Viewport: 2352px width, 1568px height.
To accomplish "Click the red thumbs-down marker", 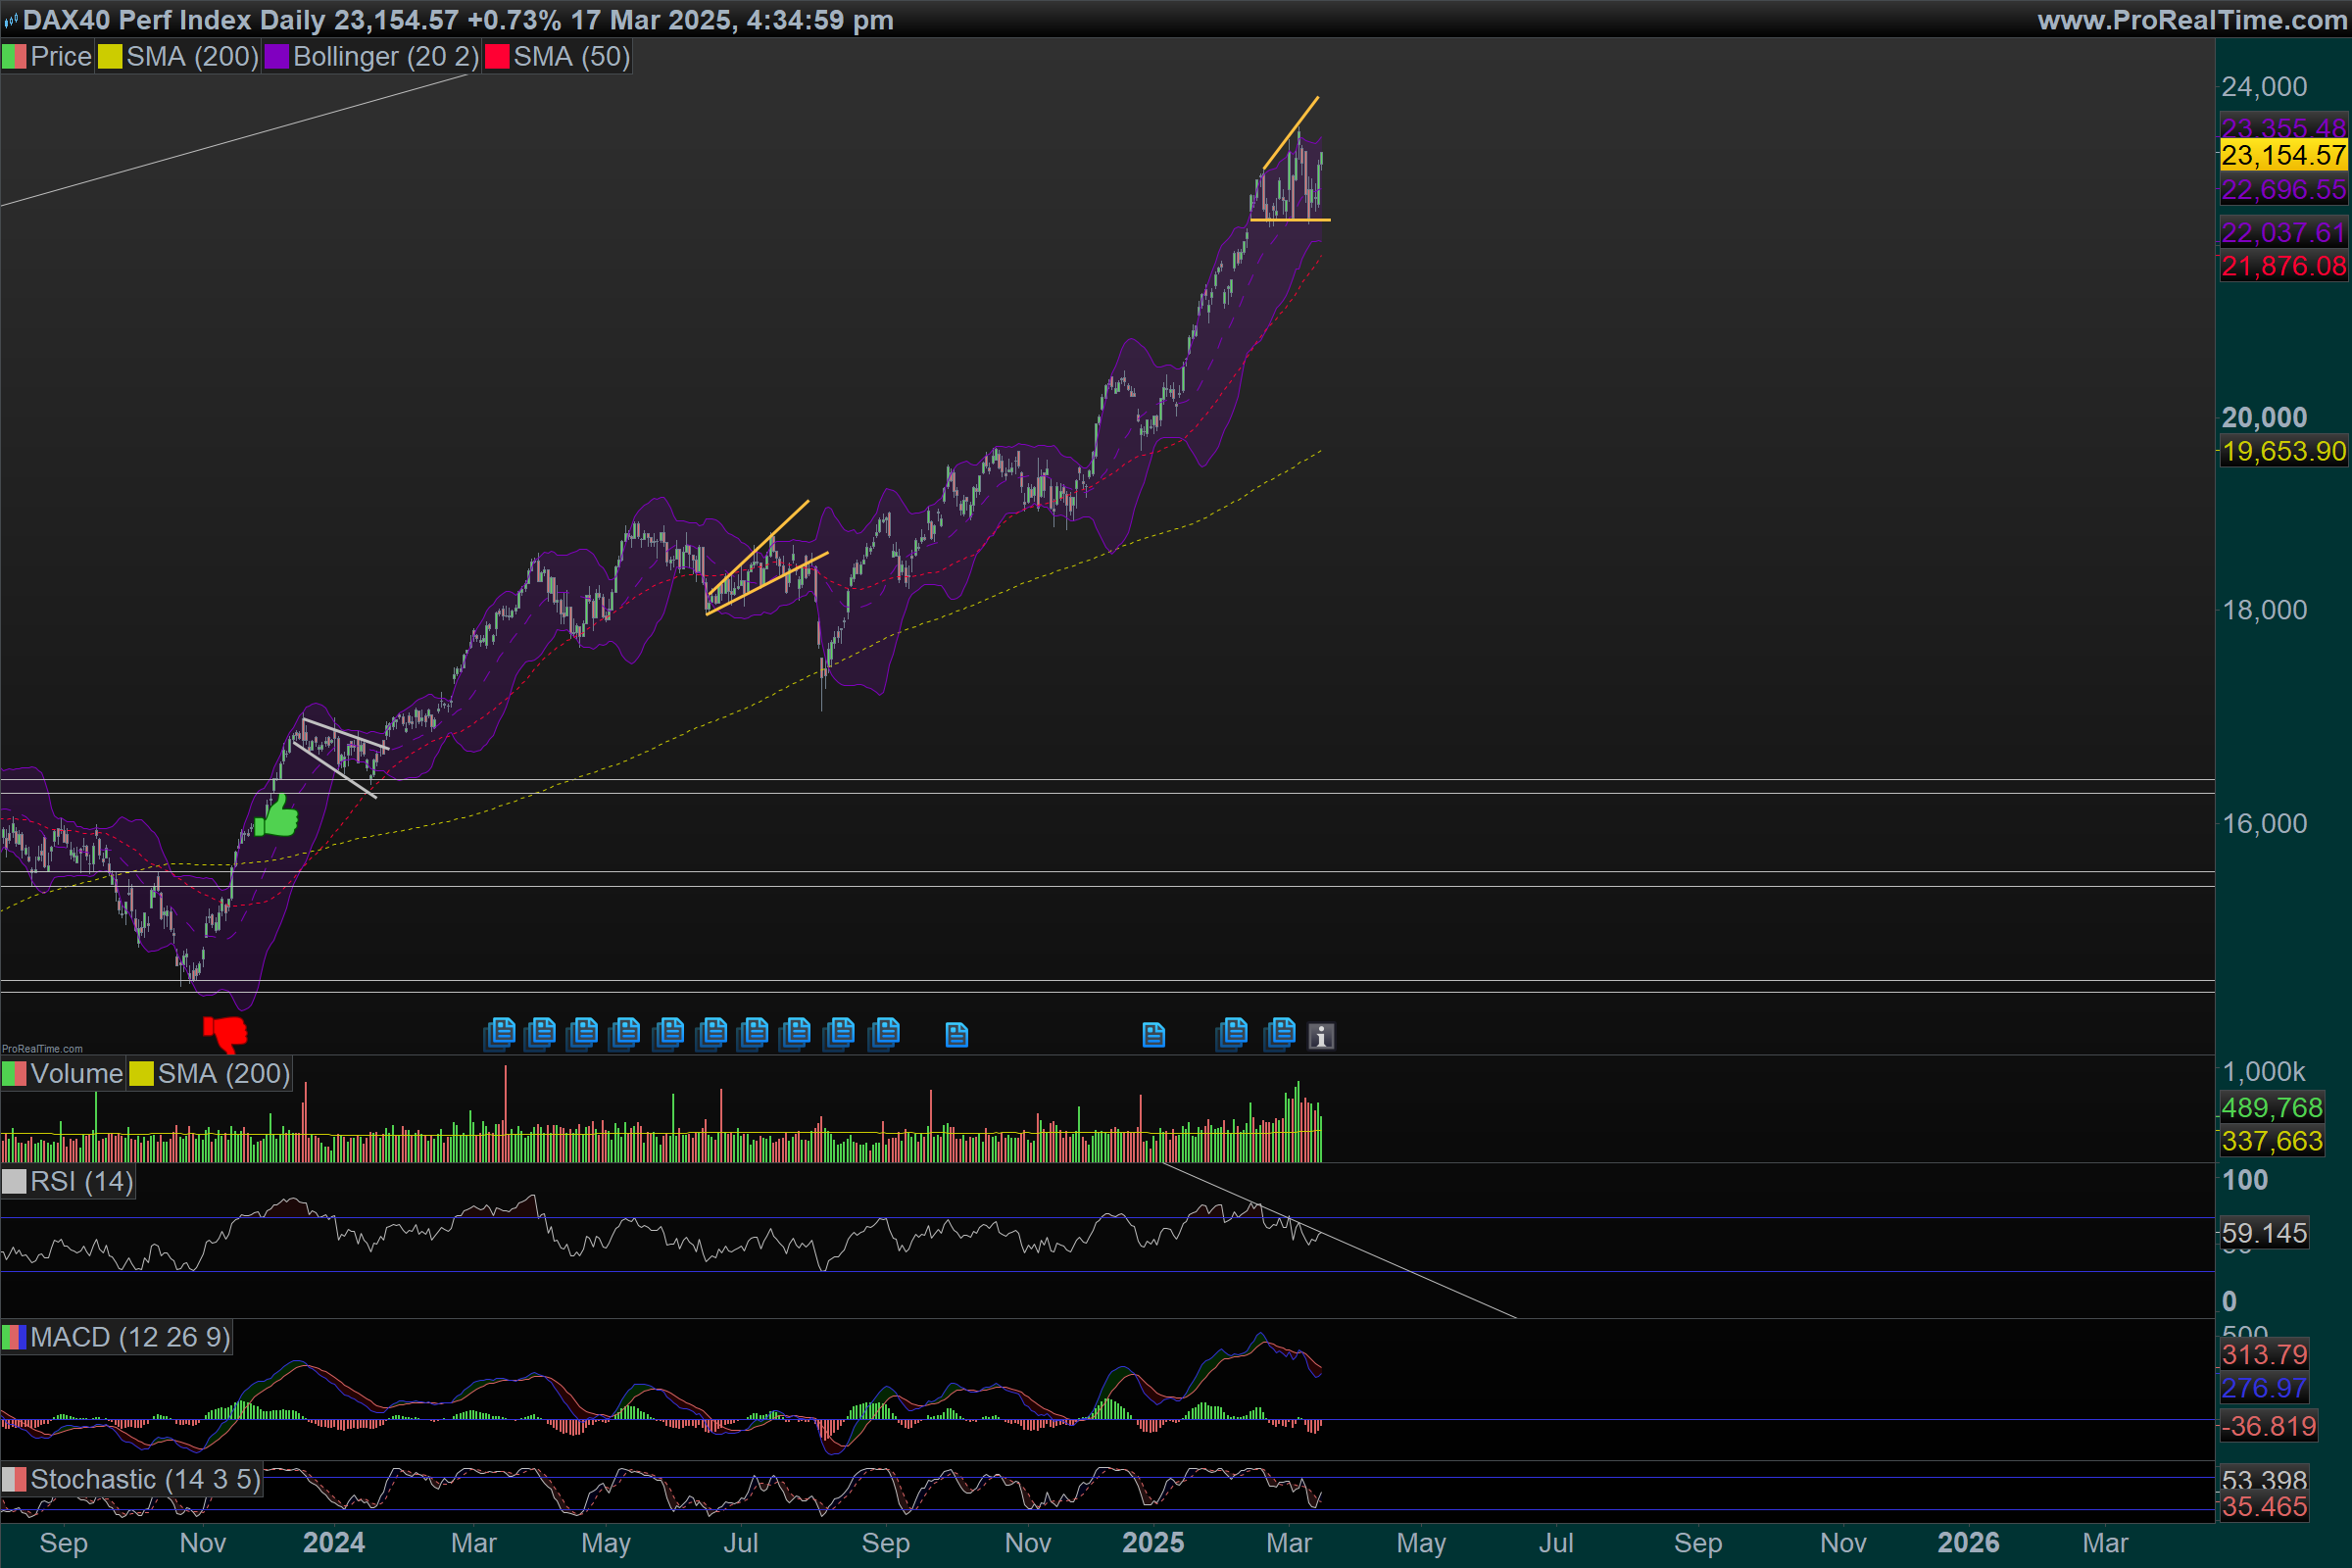I will tap(226, 1032).
